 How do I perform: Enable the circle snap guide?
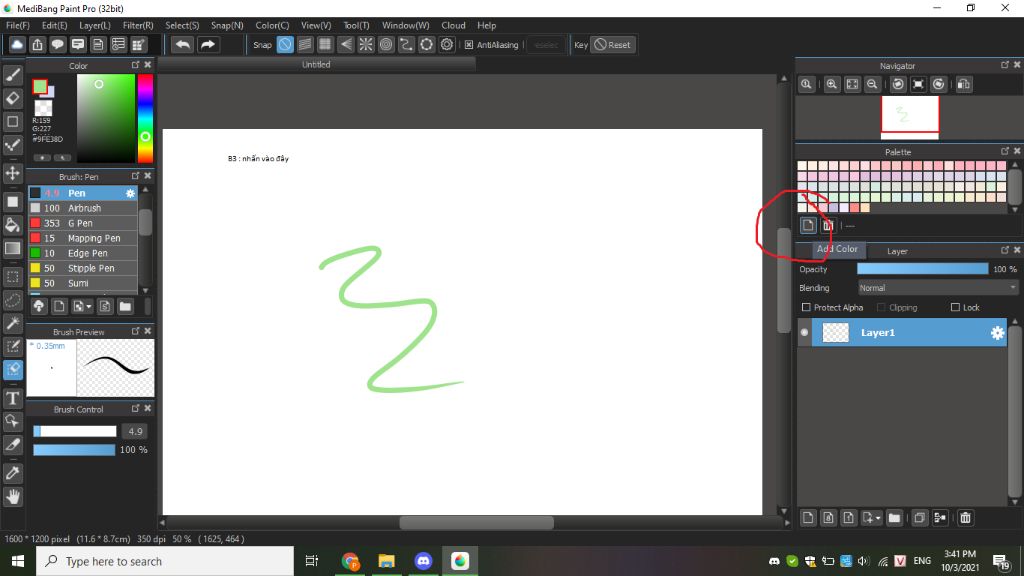click(386, 44)
